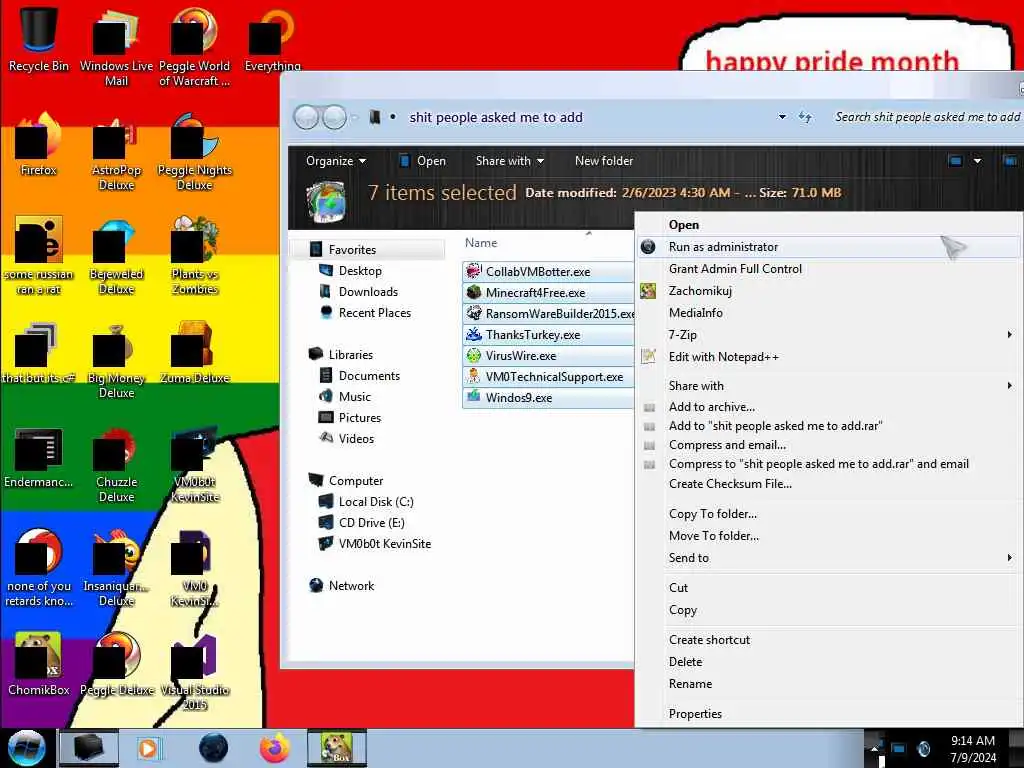Open Peggle World of Warcraft desktop icon
The height and width of the screenshot is (768, 1024).
tap(194, 47)
